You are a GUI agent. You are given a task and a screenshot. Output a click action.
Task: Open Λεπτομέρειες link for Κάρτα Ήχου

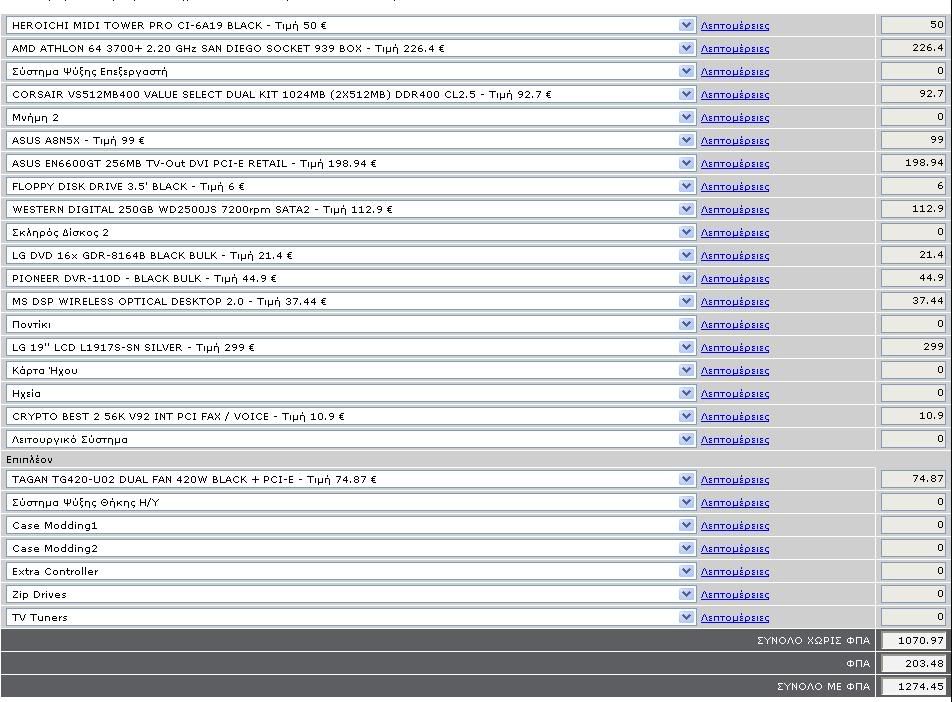[x=735, y=371]
